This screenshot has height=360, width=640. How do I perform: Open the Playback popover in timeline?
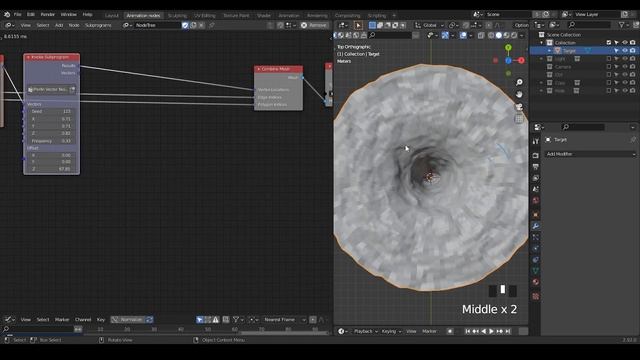coord(365,331)
